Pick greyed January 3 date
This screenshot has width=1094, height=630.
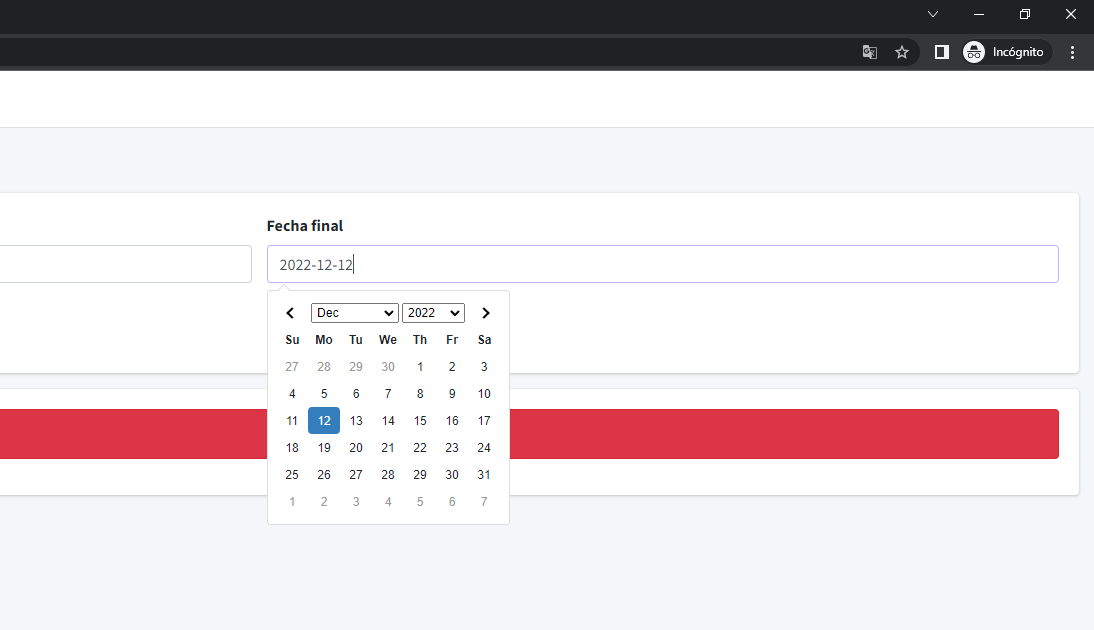pos(356,502)
